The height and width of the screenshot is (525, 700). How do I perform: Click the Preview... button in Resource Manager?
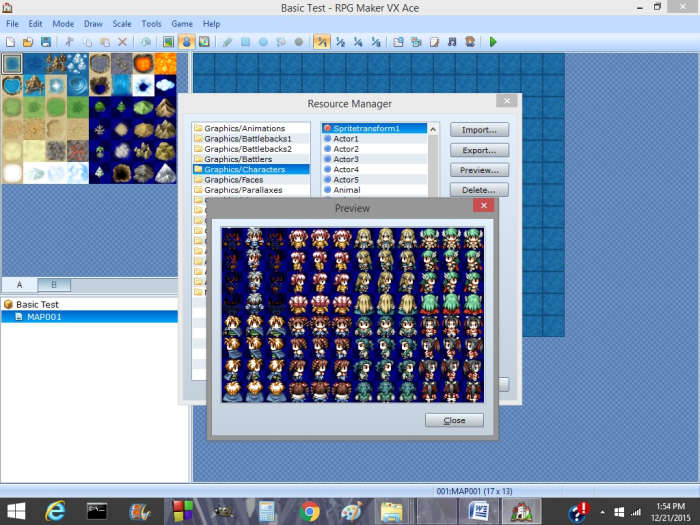pos(479,170)
